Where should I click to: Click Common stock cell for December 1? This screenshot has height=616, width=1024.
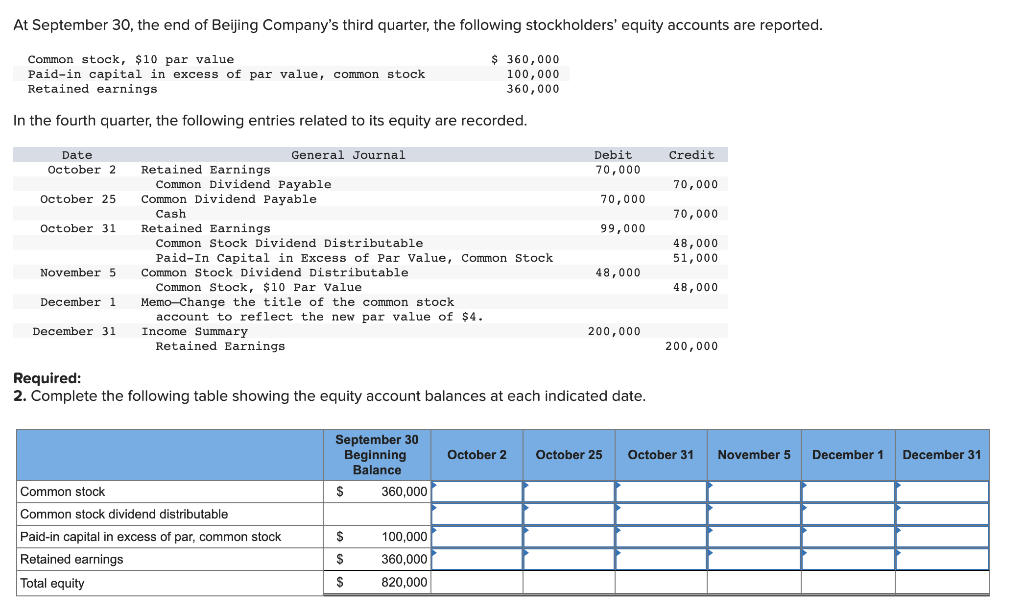click(848, 491)
